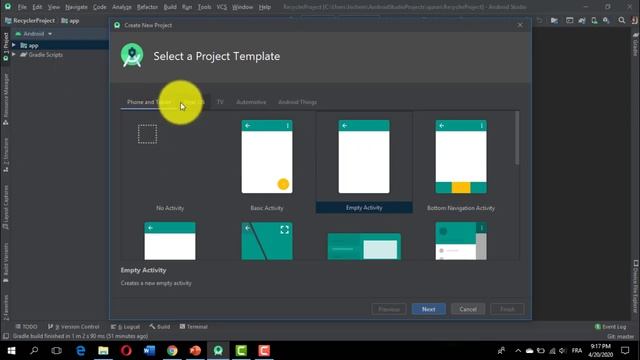The width and height of the screenshot is (640, 360).
Task: Open the SDK Manager toolbar icon
Action: [607, 20]
